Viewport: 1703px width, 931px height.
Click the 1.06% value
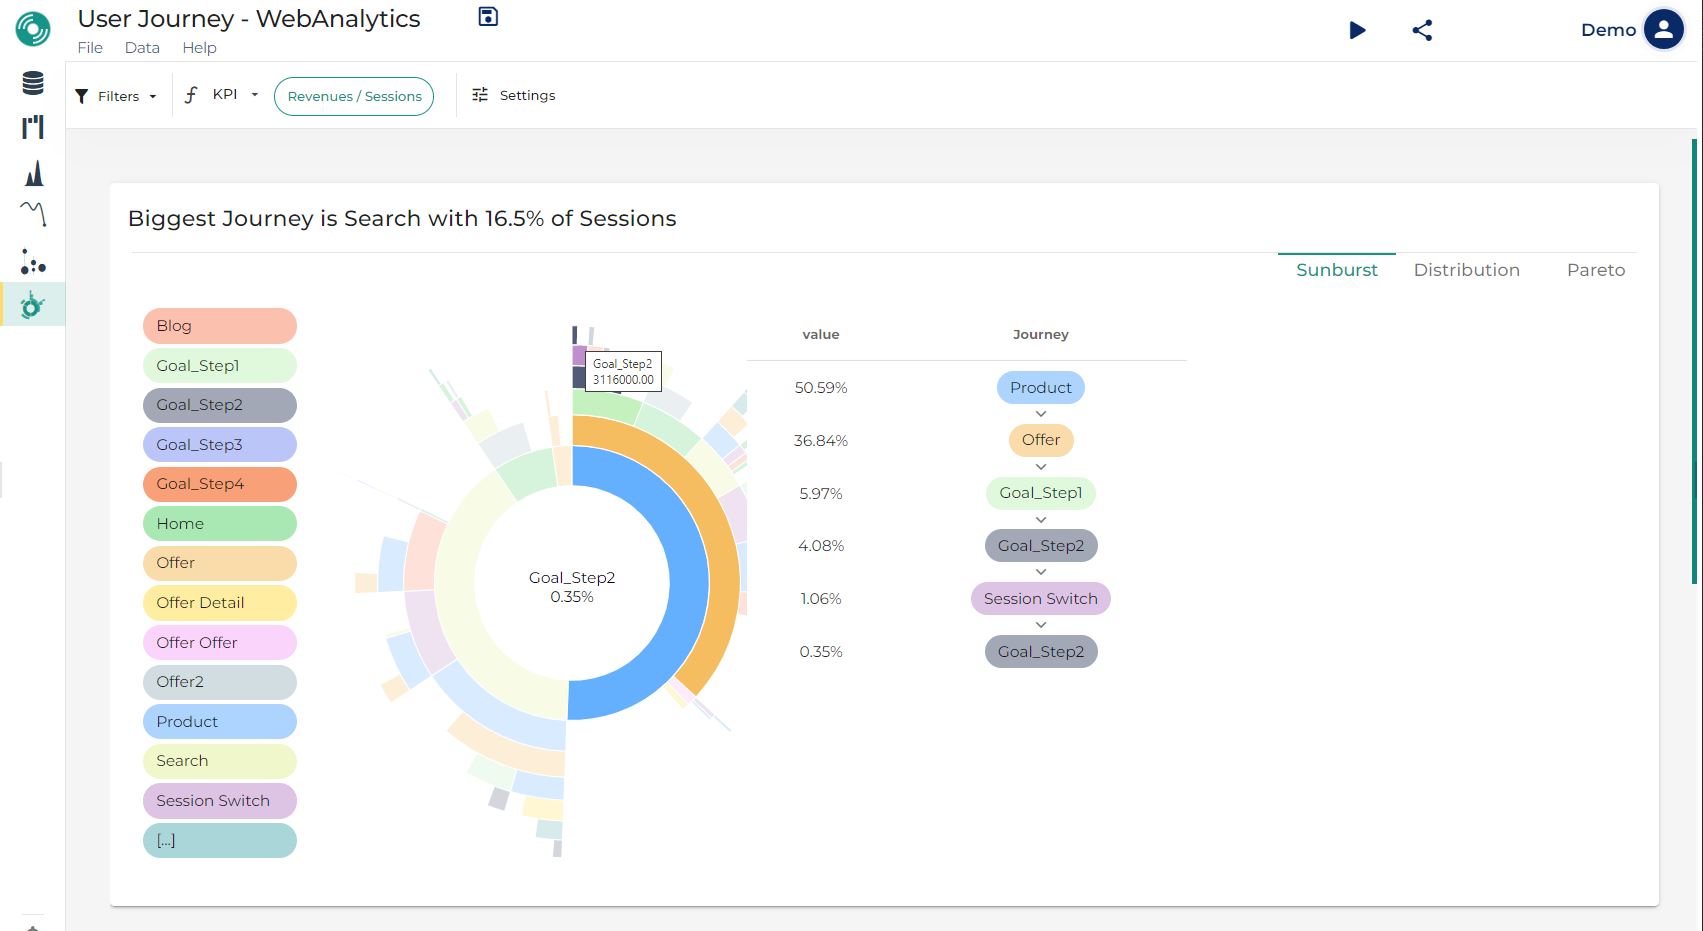coord(821,599)
